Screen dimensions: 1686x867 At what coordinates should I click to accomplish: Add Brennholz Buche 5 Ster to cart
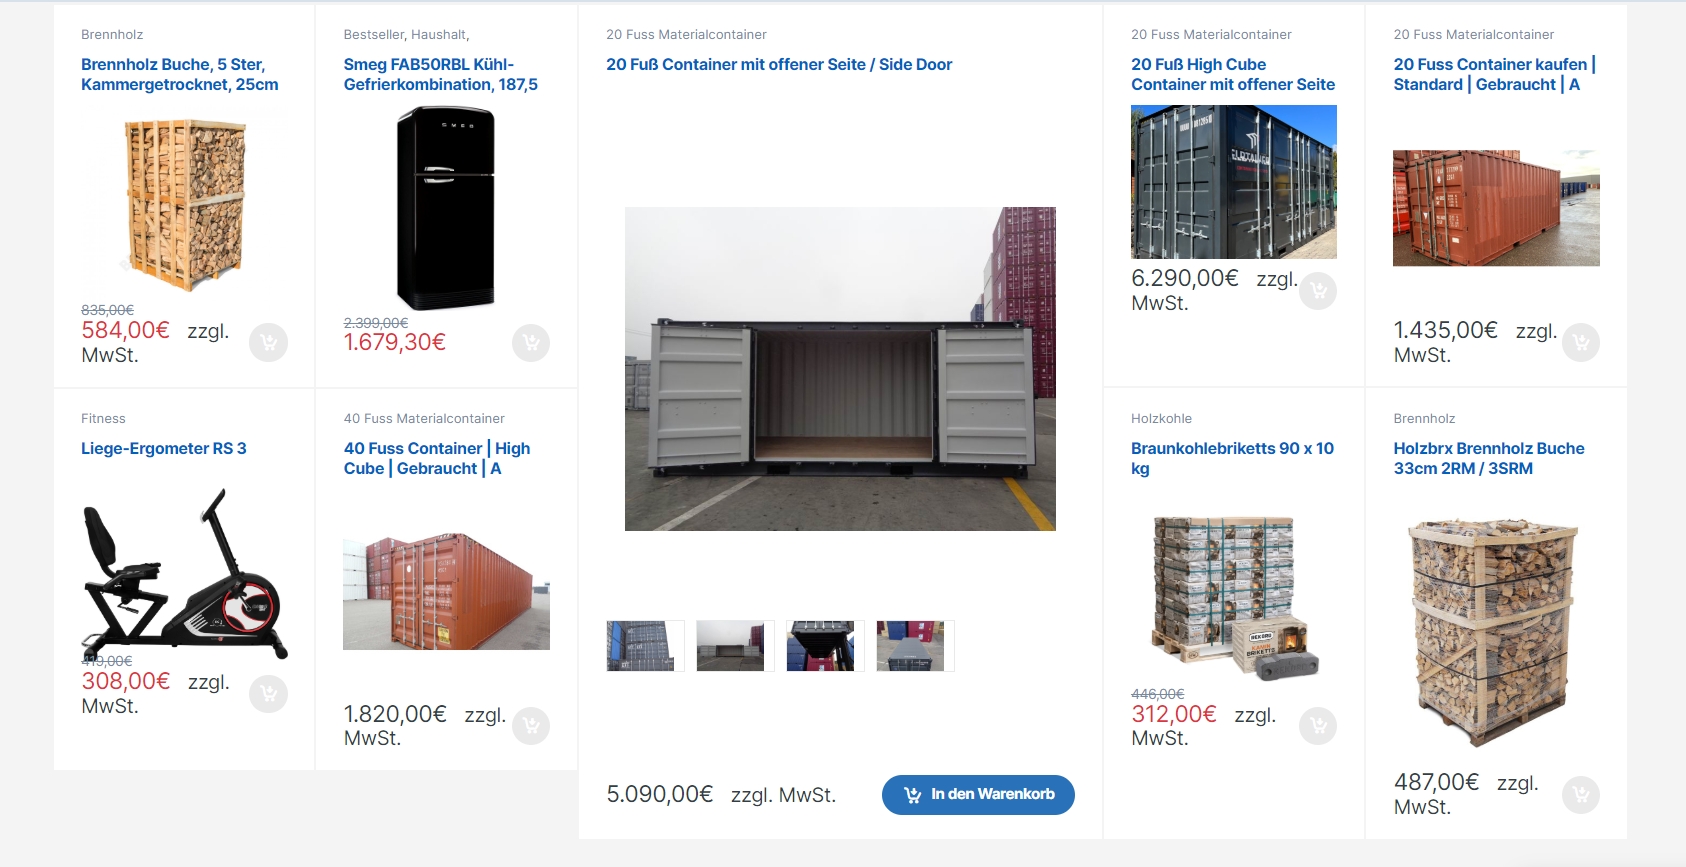(268, 343)
